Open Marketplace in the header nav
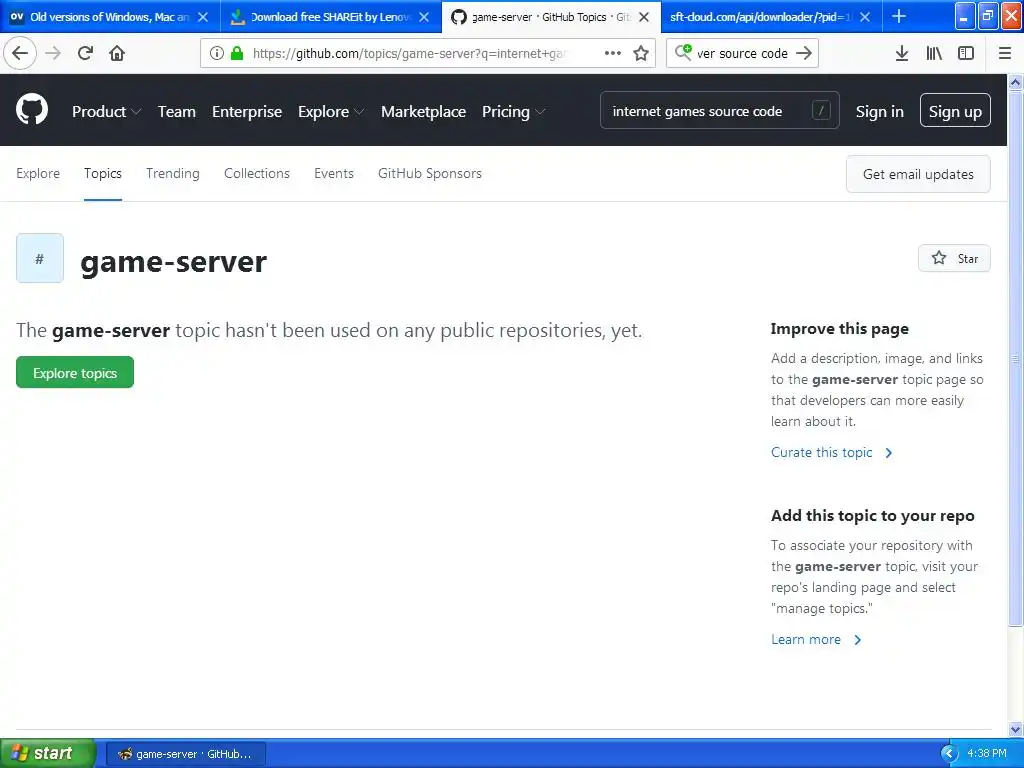Viewport: 1024px width, 768px height. [423, 112]
